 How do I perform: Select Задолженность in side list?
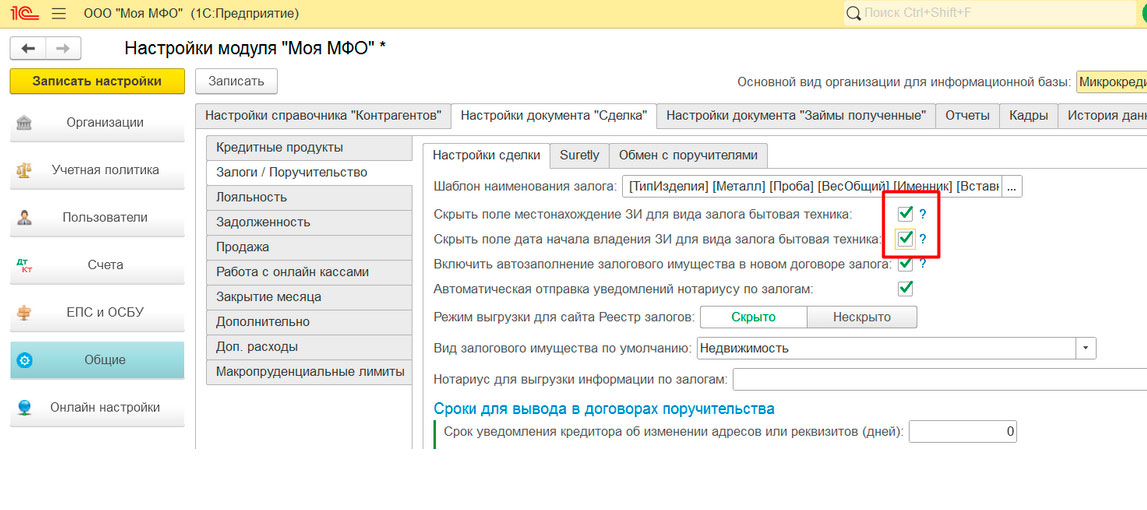coord(309,222)
